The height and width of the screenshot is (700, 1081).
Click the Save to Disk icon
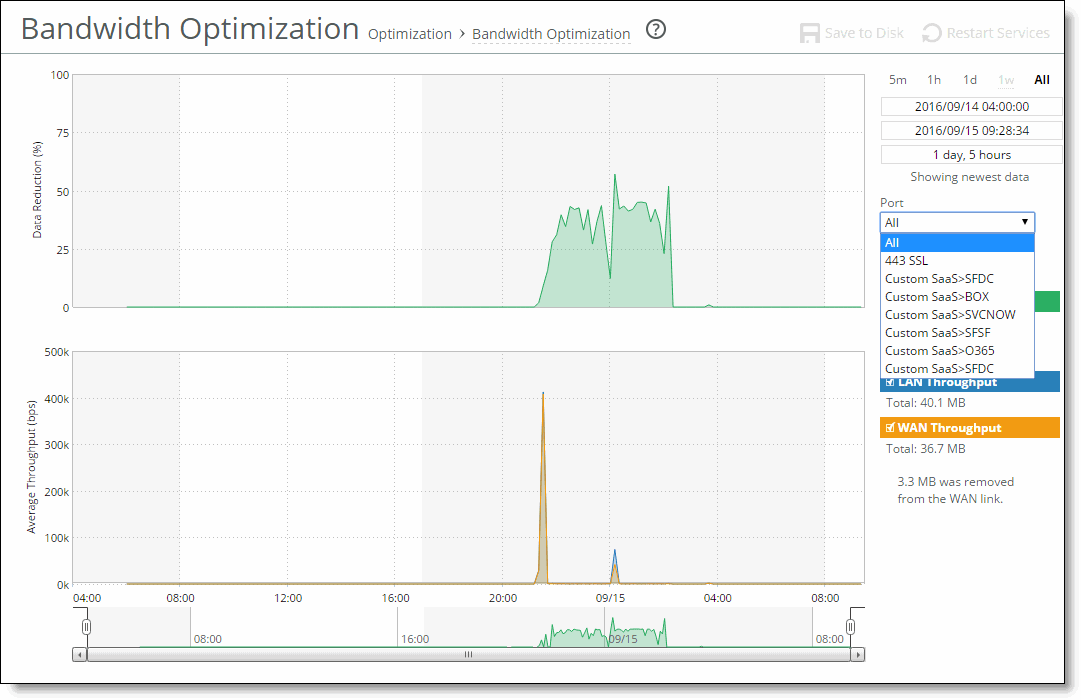click(x=809, y=31)
